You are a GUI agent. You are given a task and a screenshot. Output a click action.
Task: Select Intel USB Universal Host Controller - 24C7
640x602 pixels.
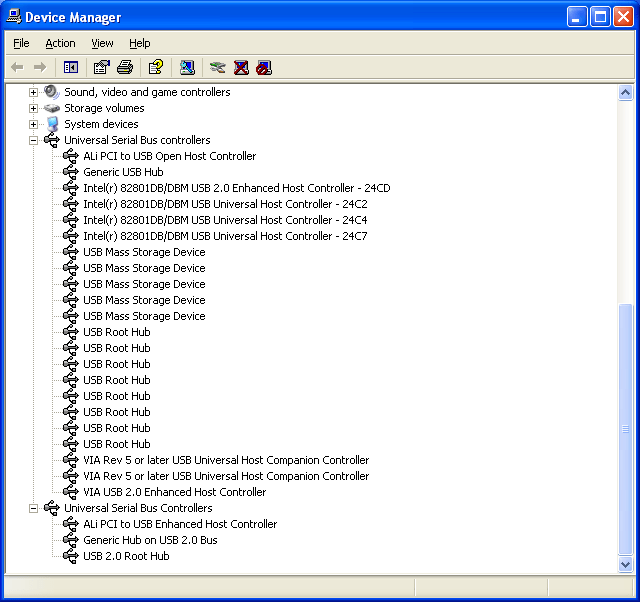225,236
